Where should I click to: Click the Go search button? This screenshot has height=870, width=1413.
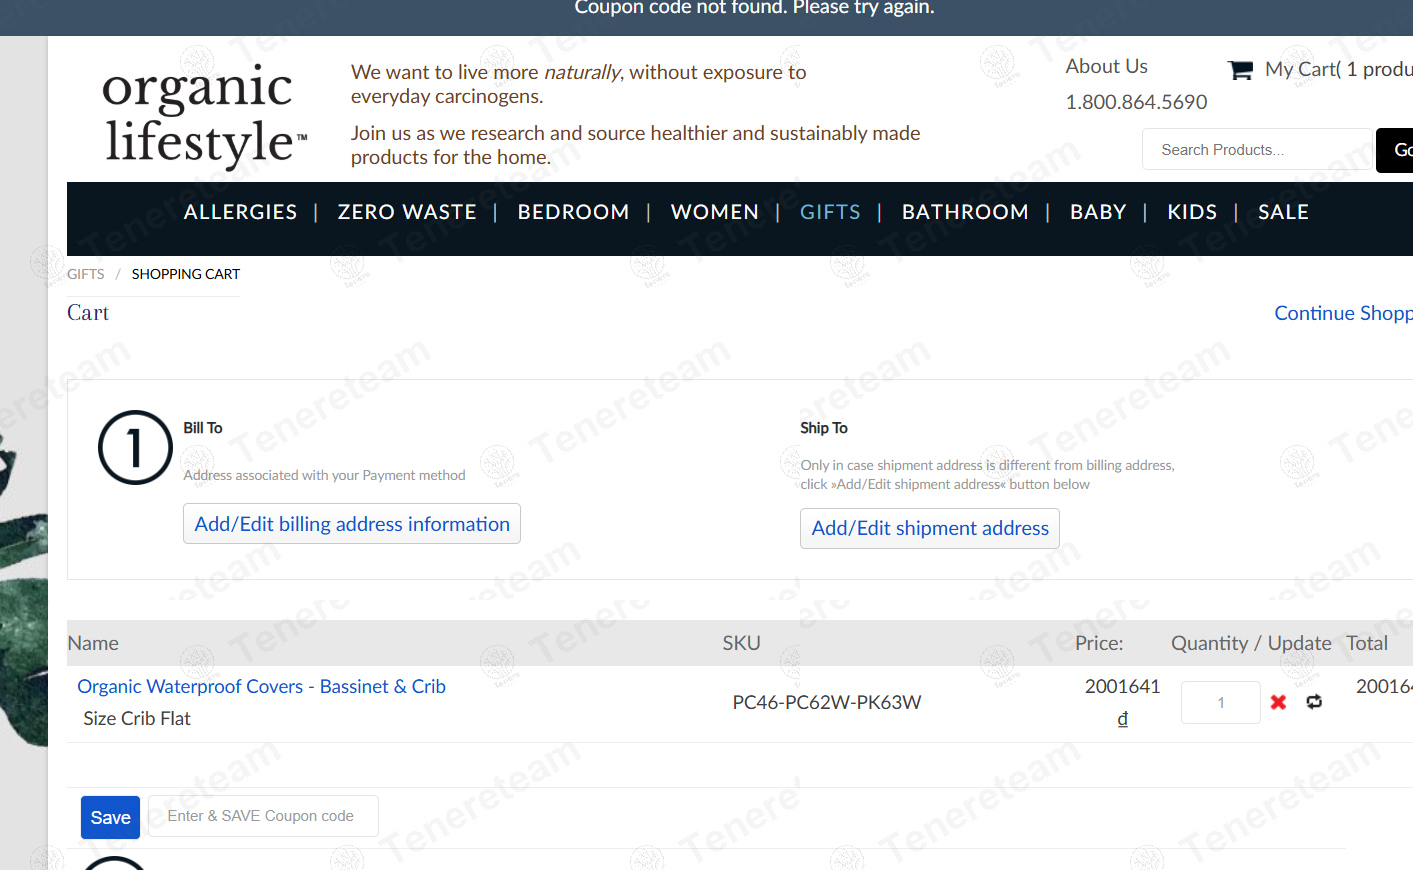(1396, 150)
